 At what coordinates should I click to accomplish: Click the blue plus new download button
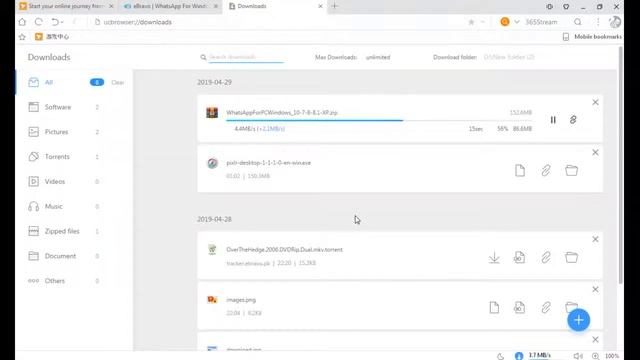coord(578,320)
